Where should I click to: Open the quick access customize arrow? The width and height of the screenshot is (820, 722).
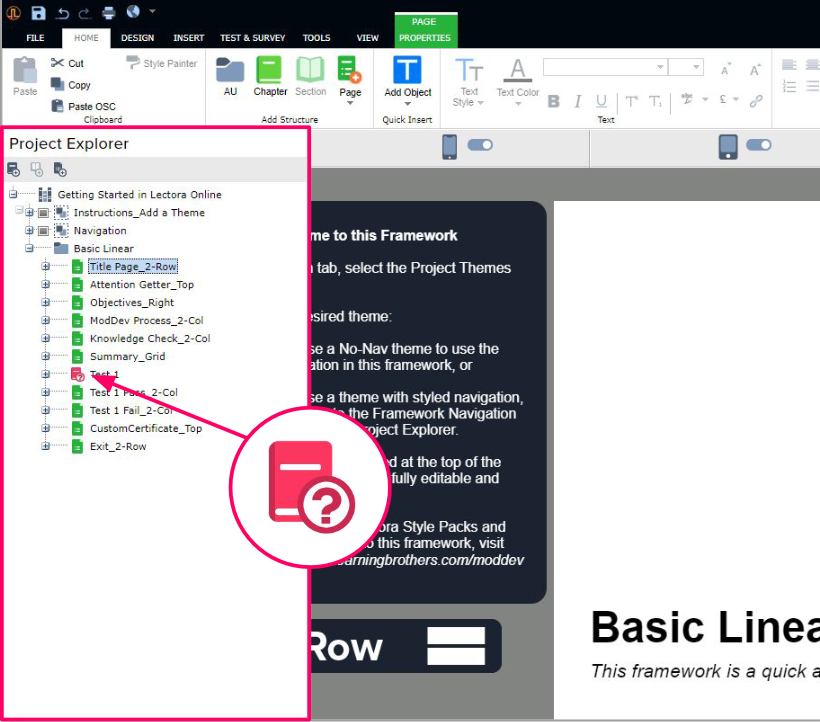tap(152, 11)
